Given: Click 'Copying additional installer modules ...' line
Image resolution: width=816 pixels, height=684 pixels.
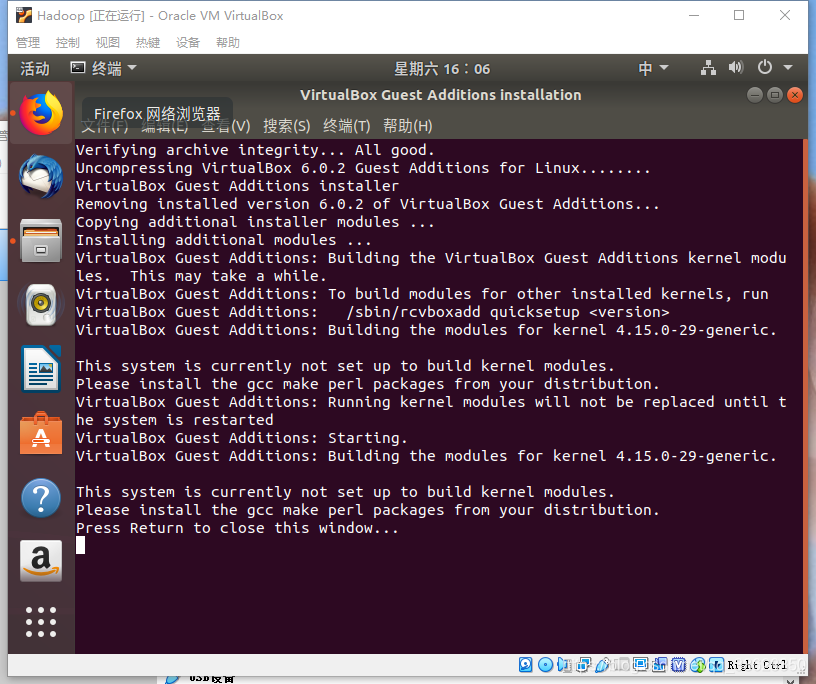Looking at the screenshot, I should [255, 222].
